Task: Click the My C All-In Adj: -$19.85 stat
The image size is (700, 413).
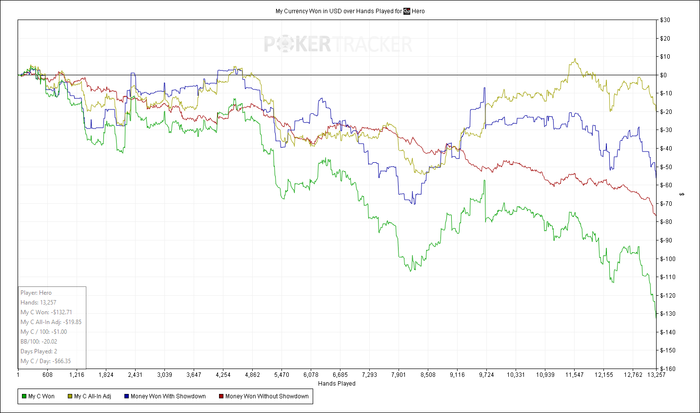Action: pyautogui.click(x=51, y=322)
